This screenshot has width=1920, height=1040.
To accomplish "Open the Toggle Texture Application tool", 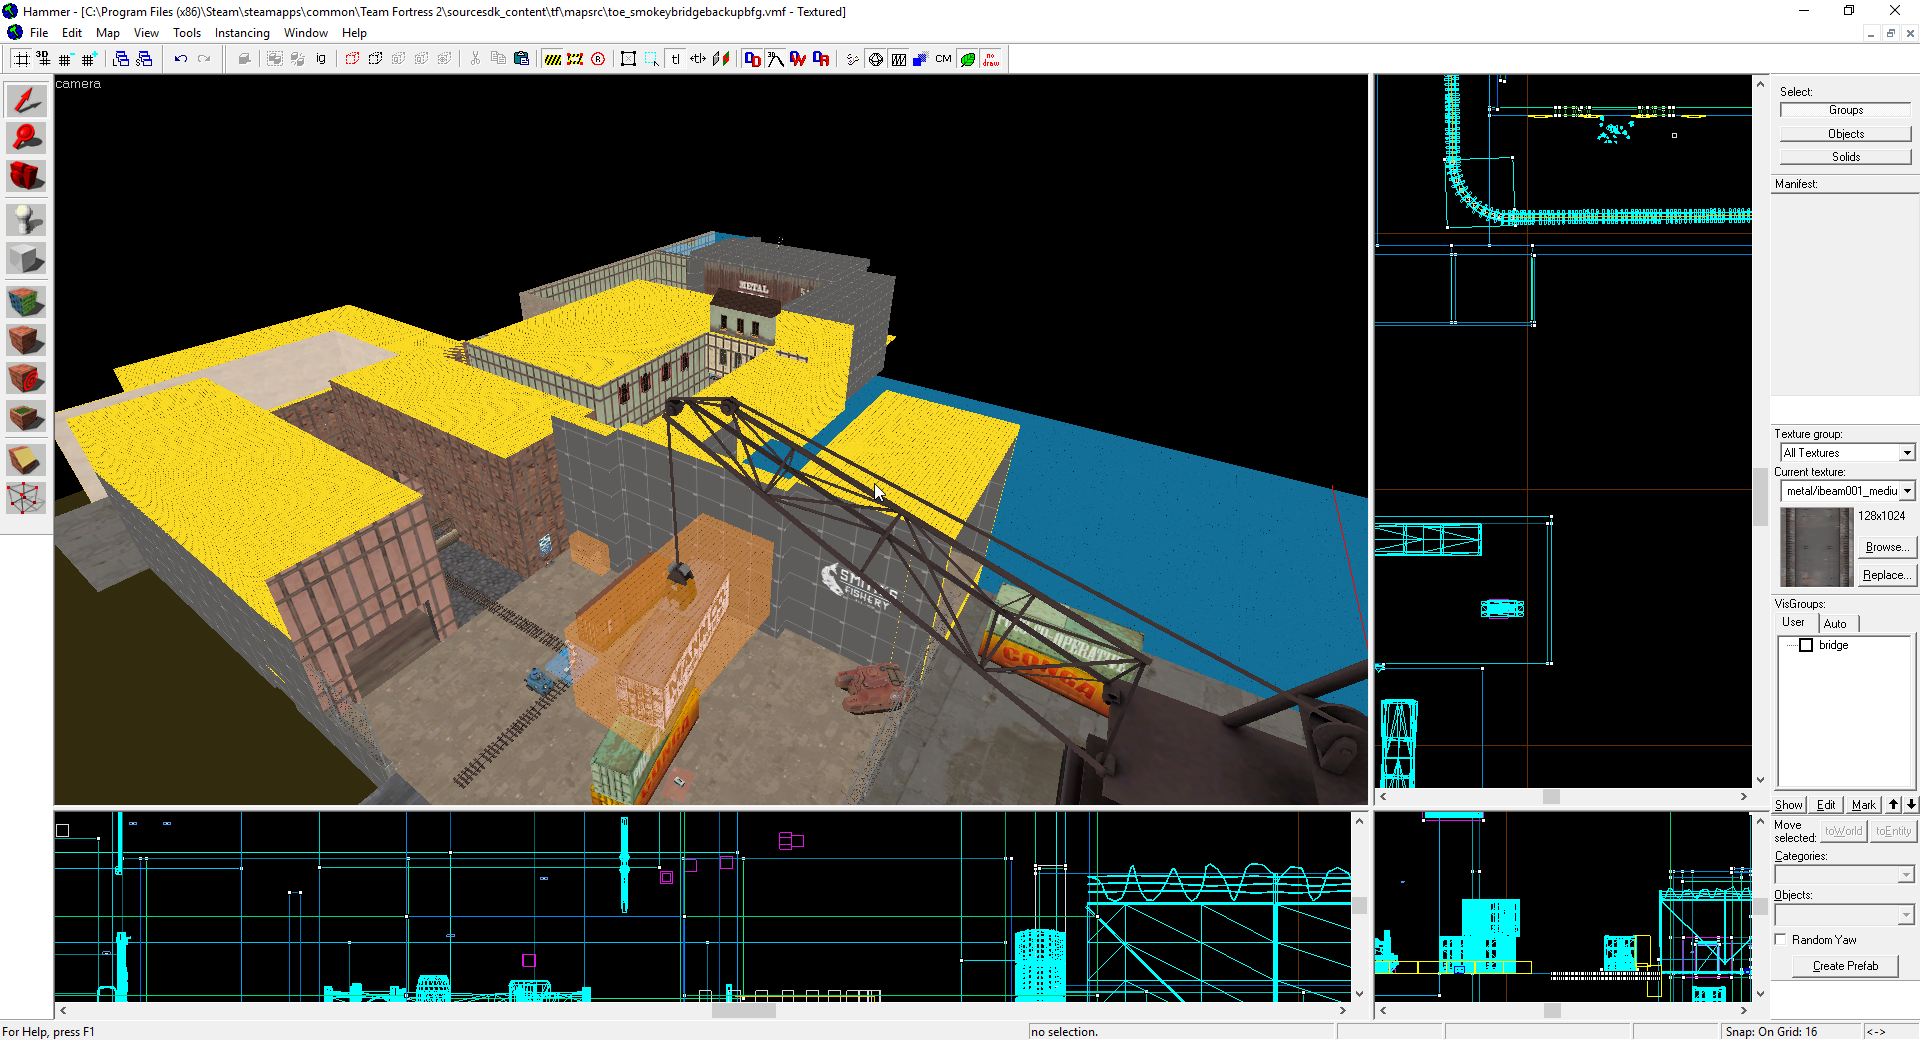I will click(x=26, y=302).
